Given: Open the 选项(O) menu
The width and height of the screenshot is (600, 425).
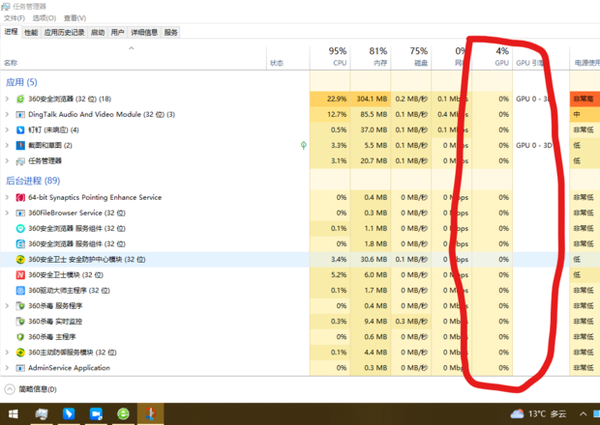Looking at the screenshot, I should click(44, 18).
